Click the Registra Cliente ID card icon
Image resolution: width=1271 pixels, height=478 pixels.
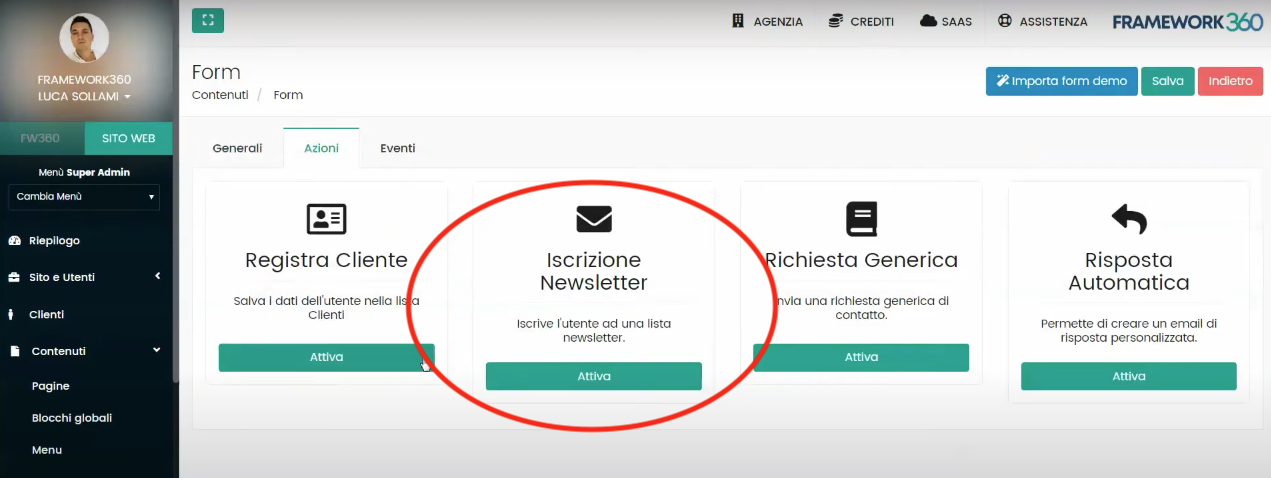click(x=326, y=219)
